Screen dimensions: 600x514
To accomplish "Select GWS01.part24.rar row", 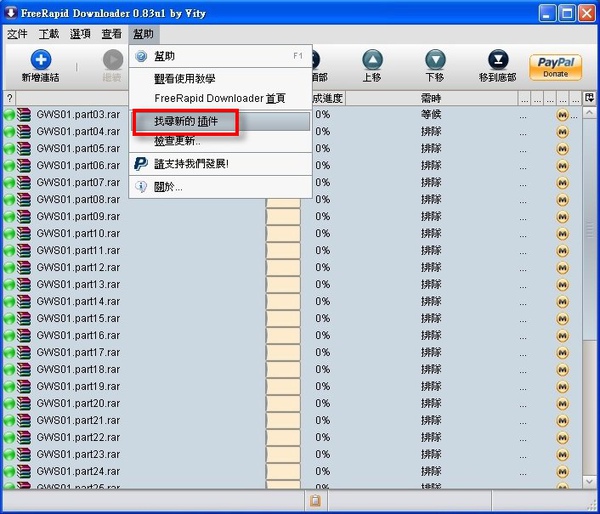I will pos(293,471).
